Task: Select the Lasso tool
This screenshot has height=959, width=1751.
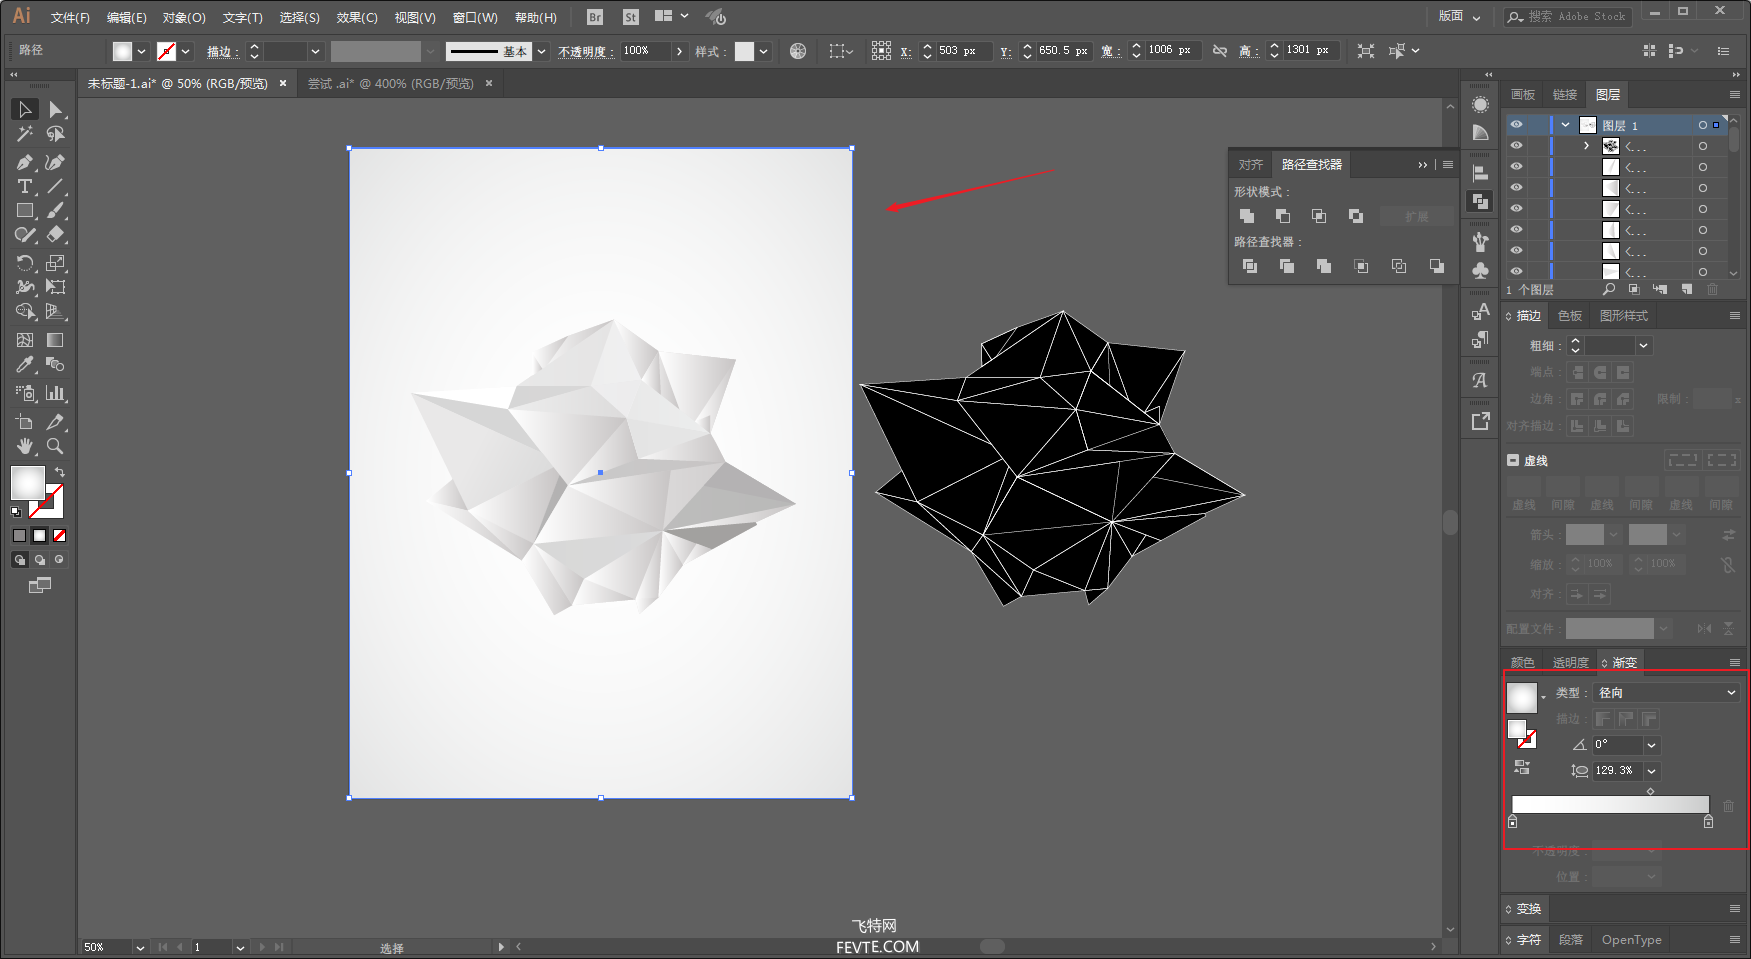Action: 56,134
